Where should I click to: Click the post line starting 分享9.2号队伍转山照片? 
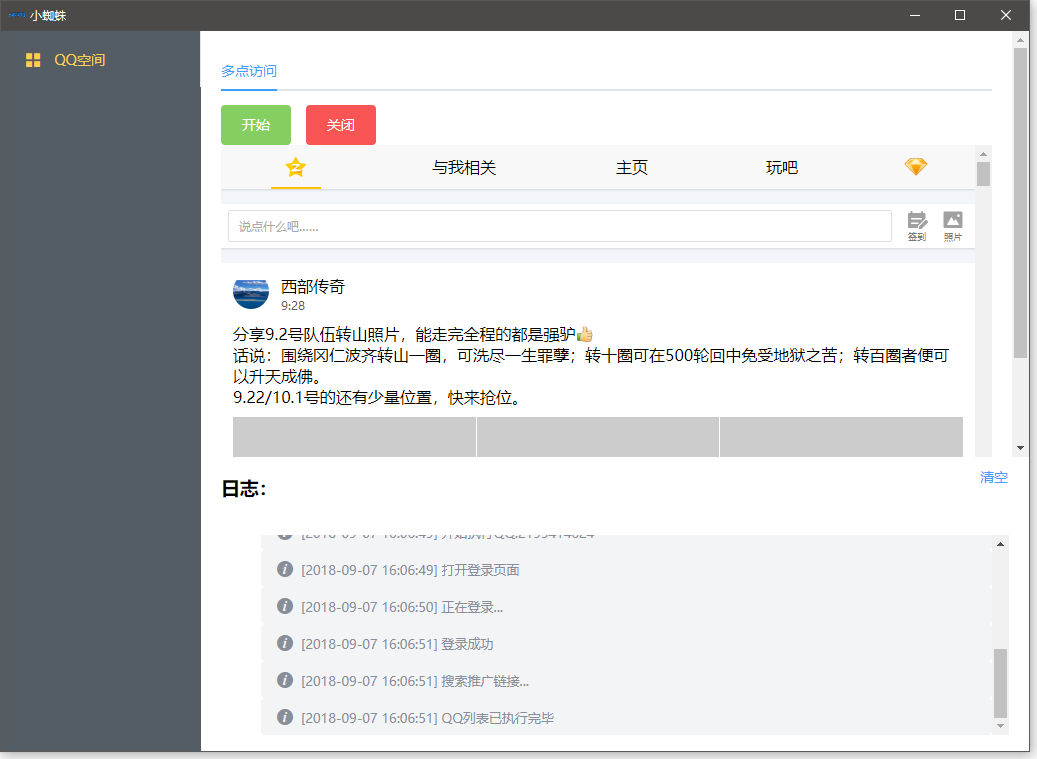(413, 335)
